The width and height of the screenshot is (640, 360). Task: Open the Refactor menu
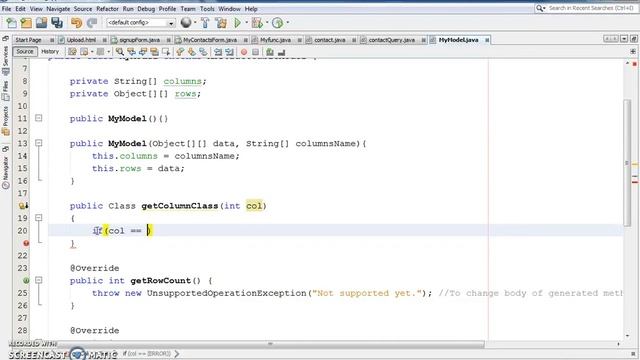tap(107, 9)
